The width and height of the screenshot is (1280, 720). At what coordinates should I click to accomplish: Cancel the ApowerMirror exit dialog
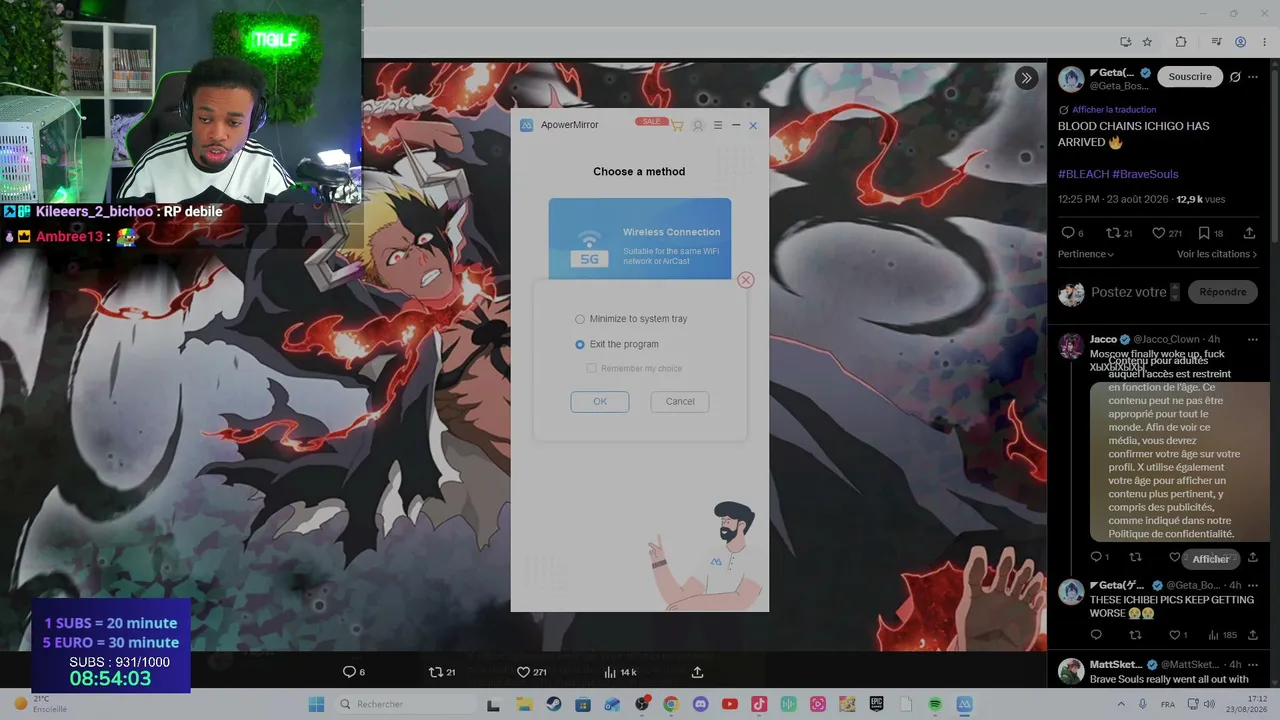[x=680, y=401]
